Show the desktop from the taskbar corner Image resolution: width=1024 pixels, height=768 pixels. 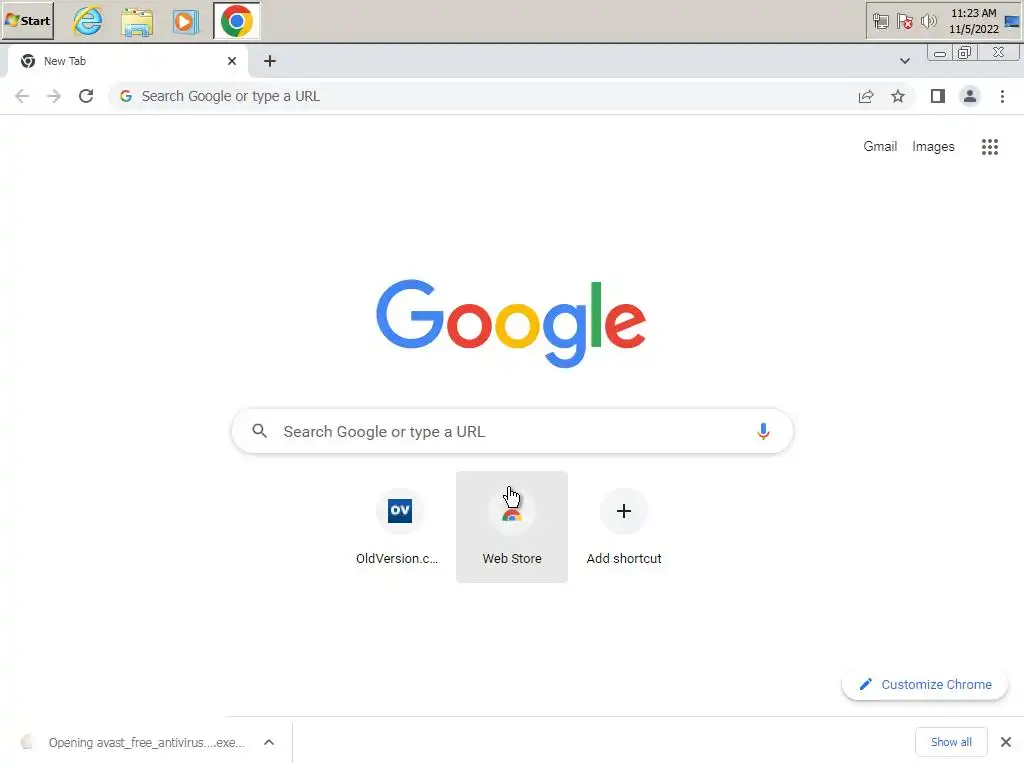[x=1012, y=22]
